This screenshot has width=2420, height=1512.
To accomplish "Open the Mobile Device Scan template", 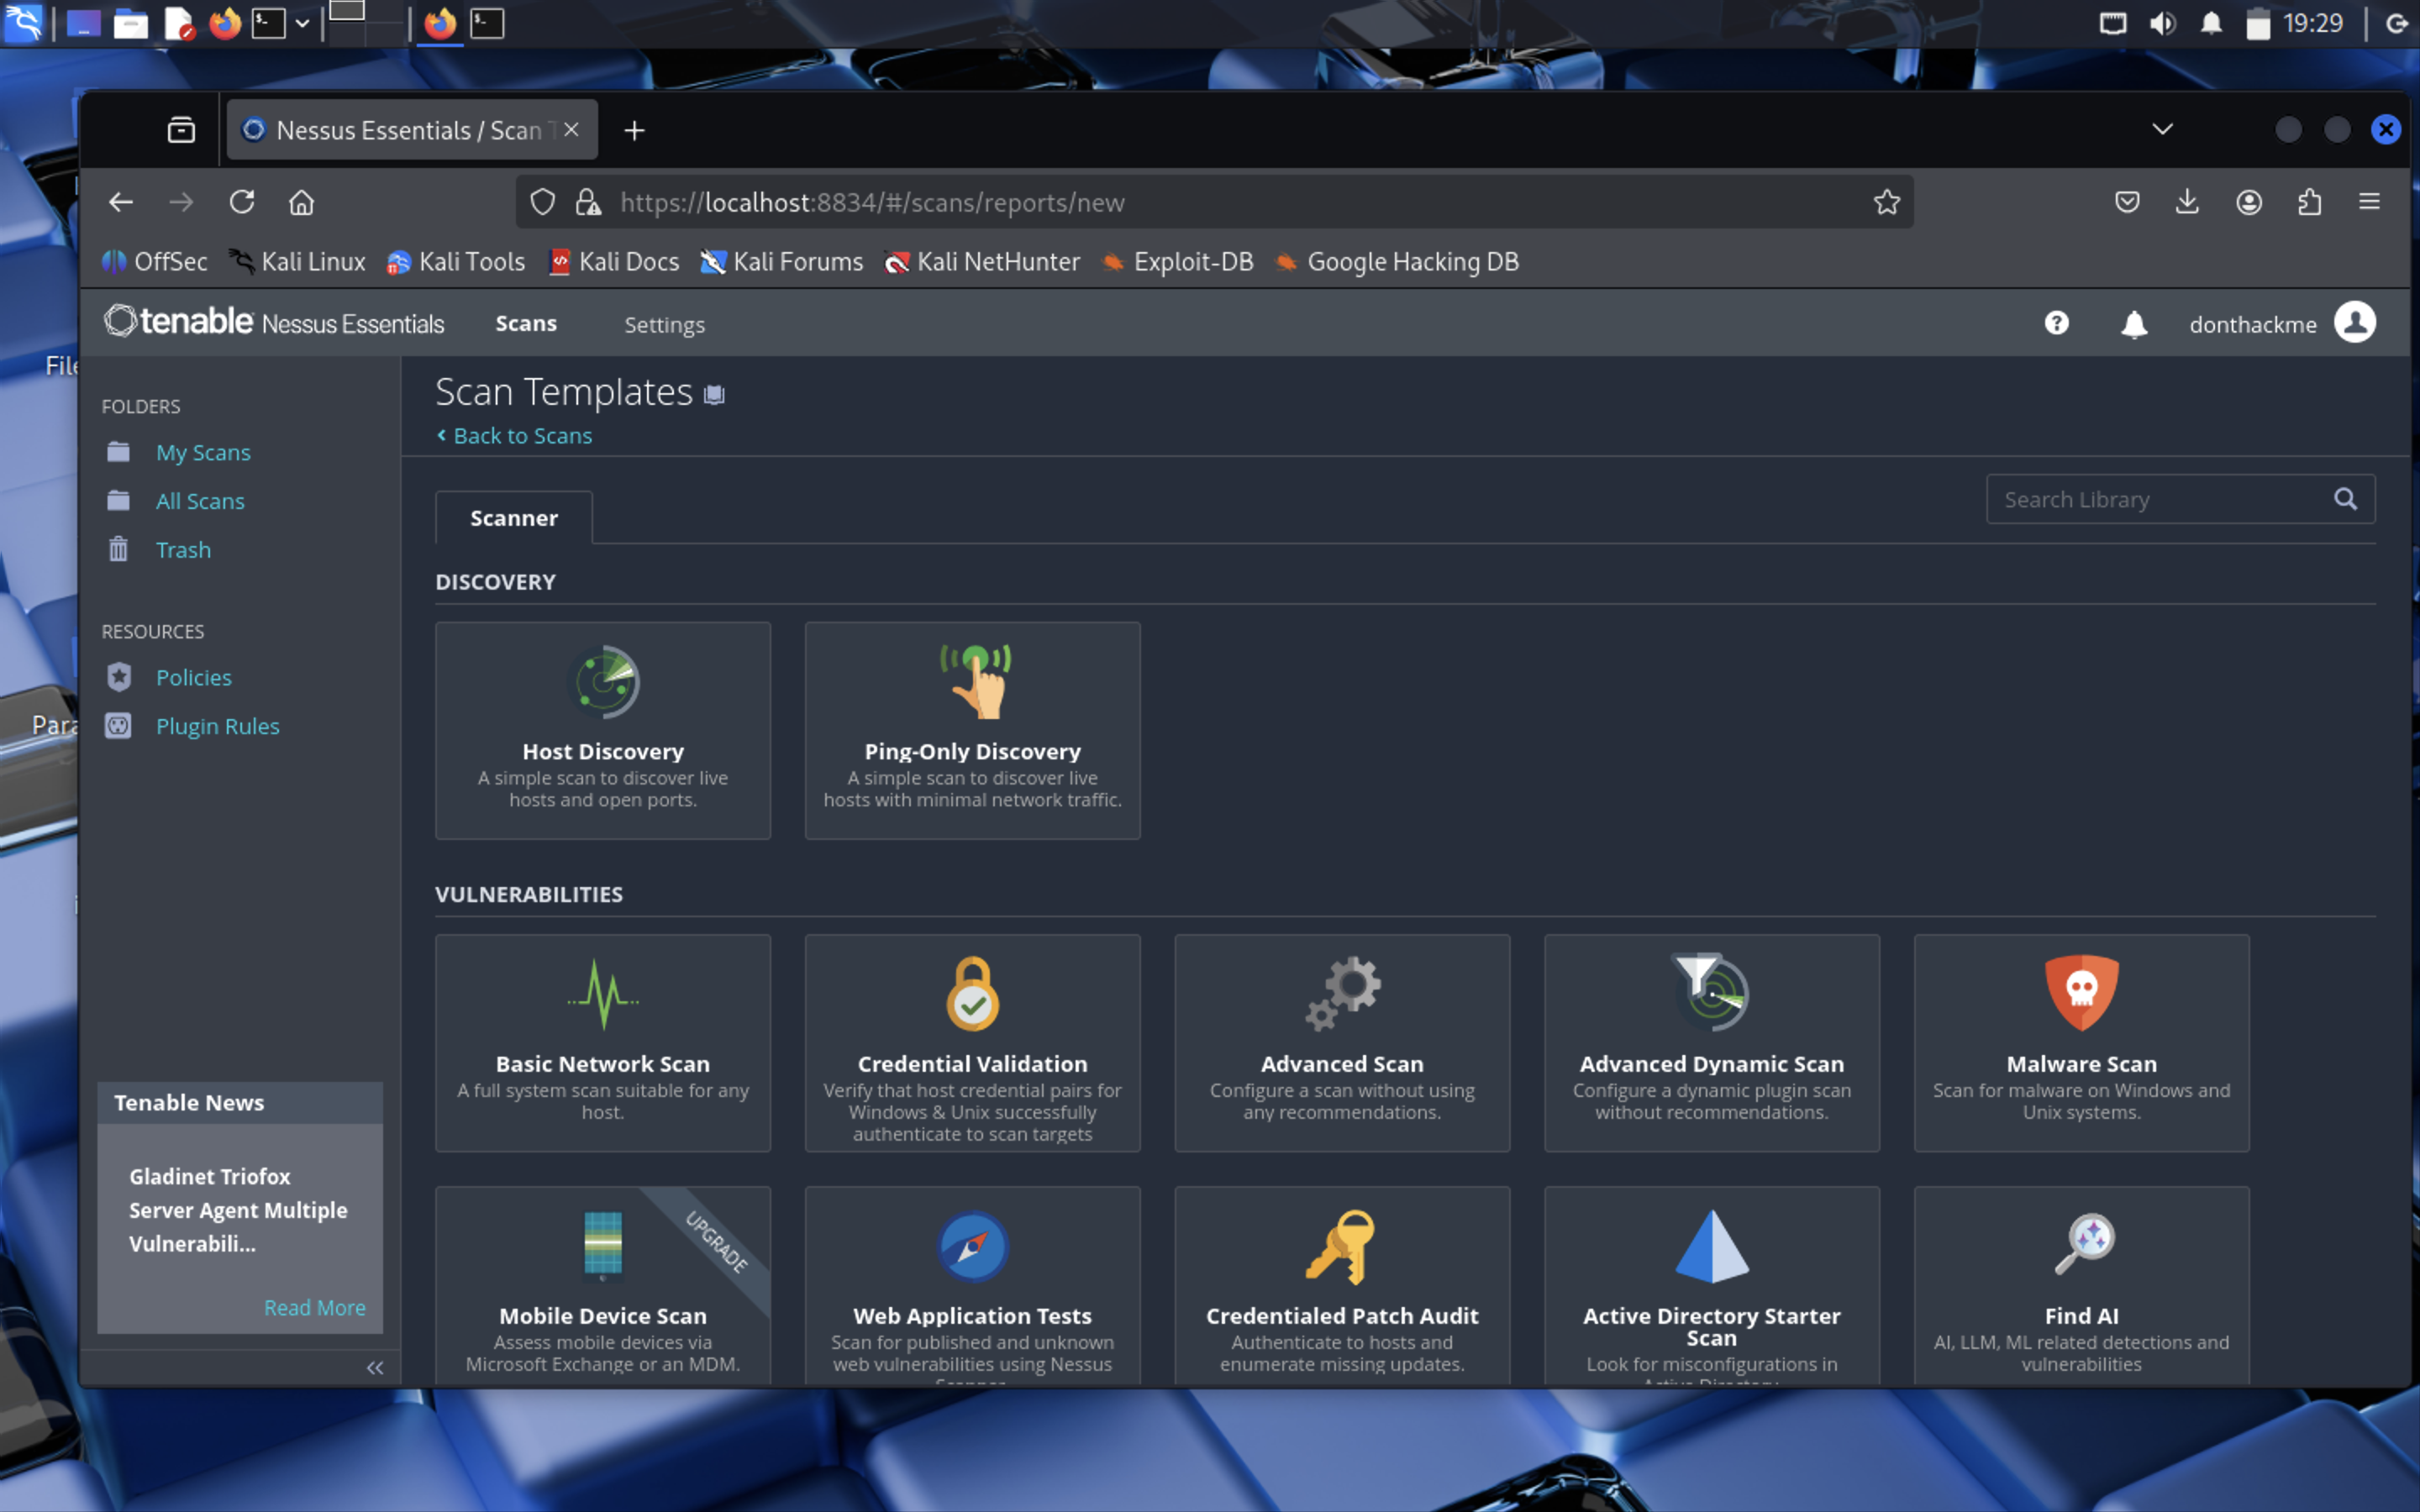I will (603, 1286).
